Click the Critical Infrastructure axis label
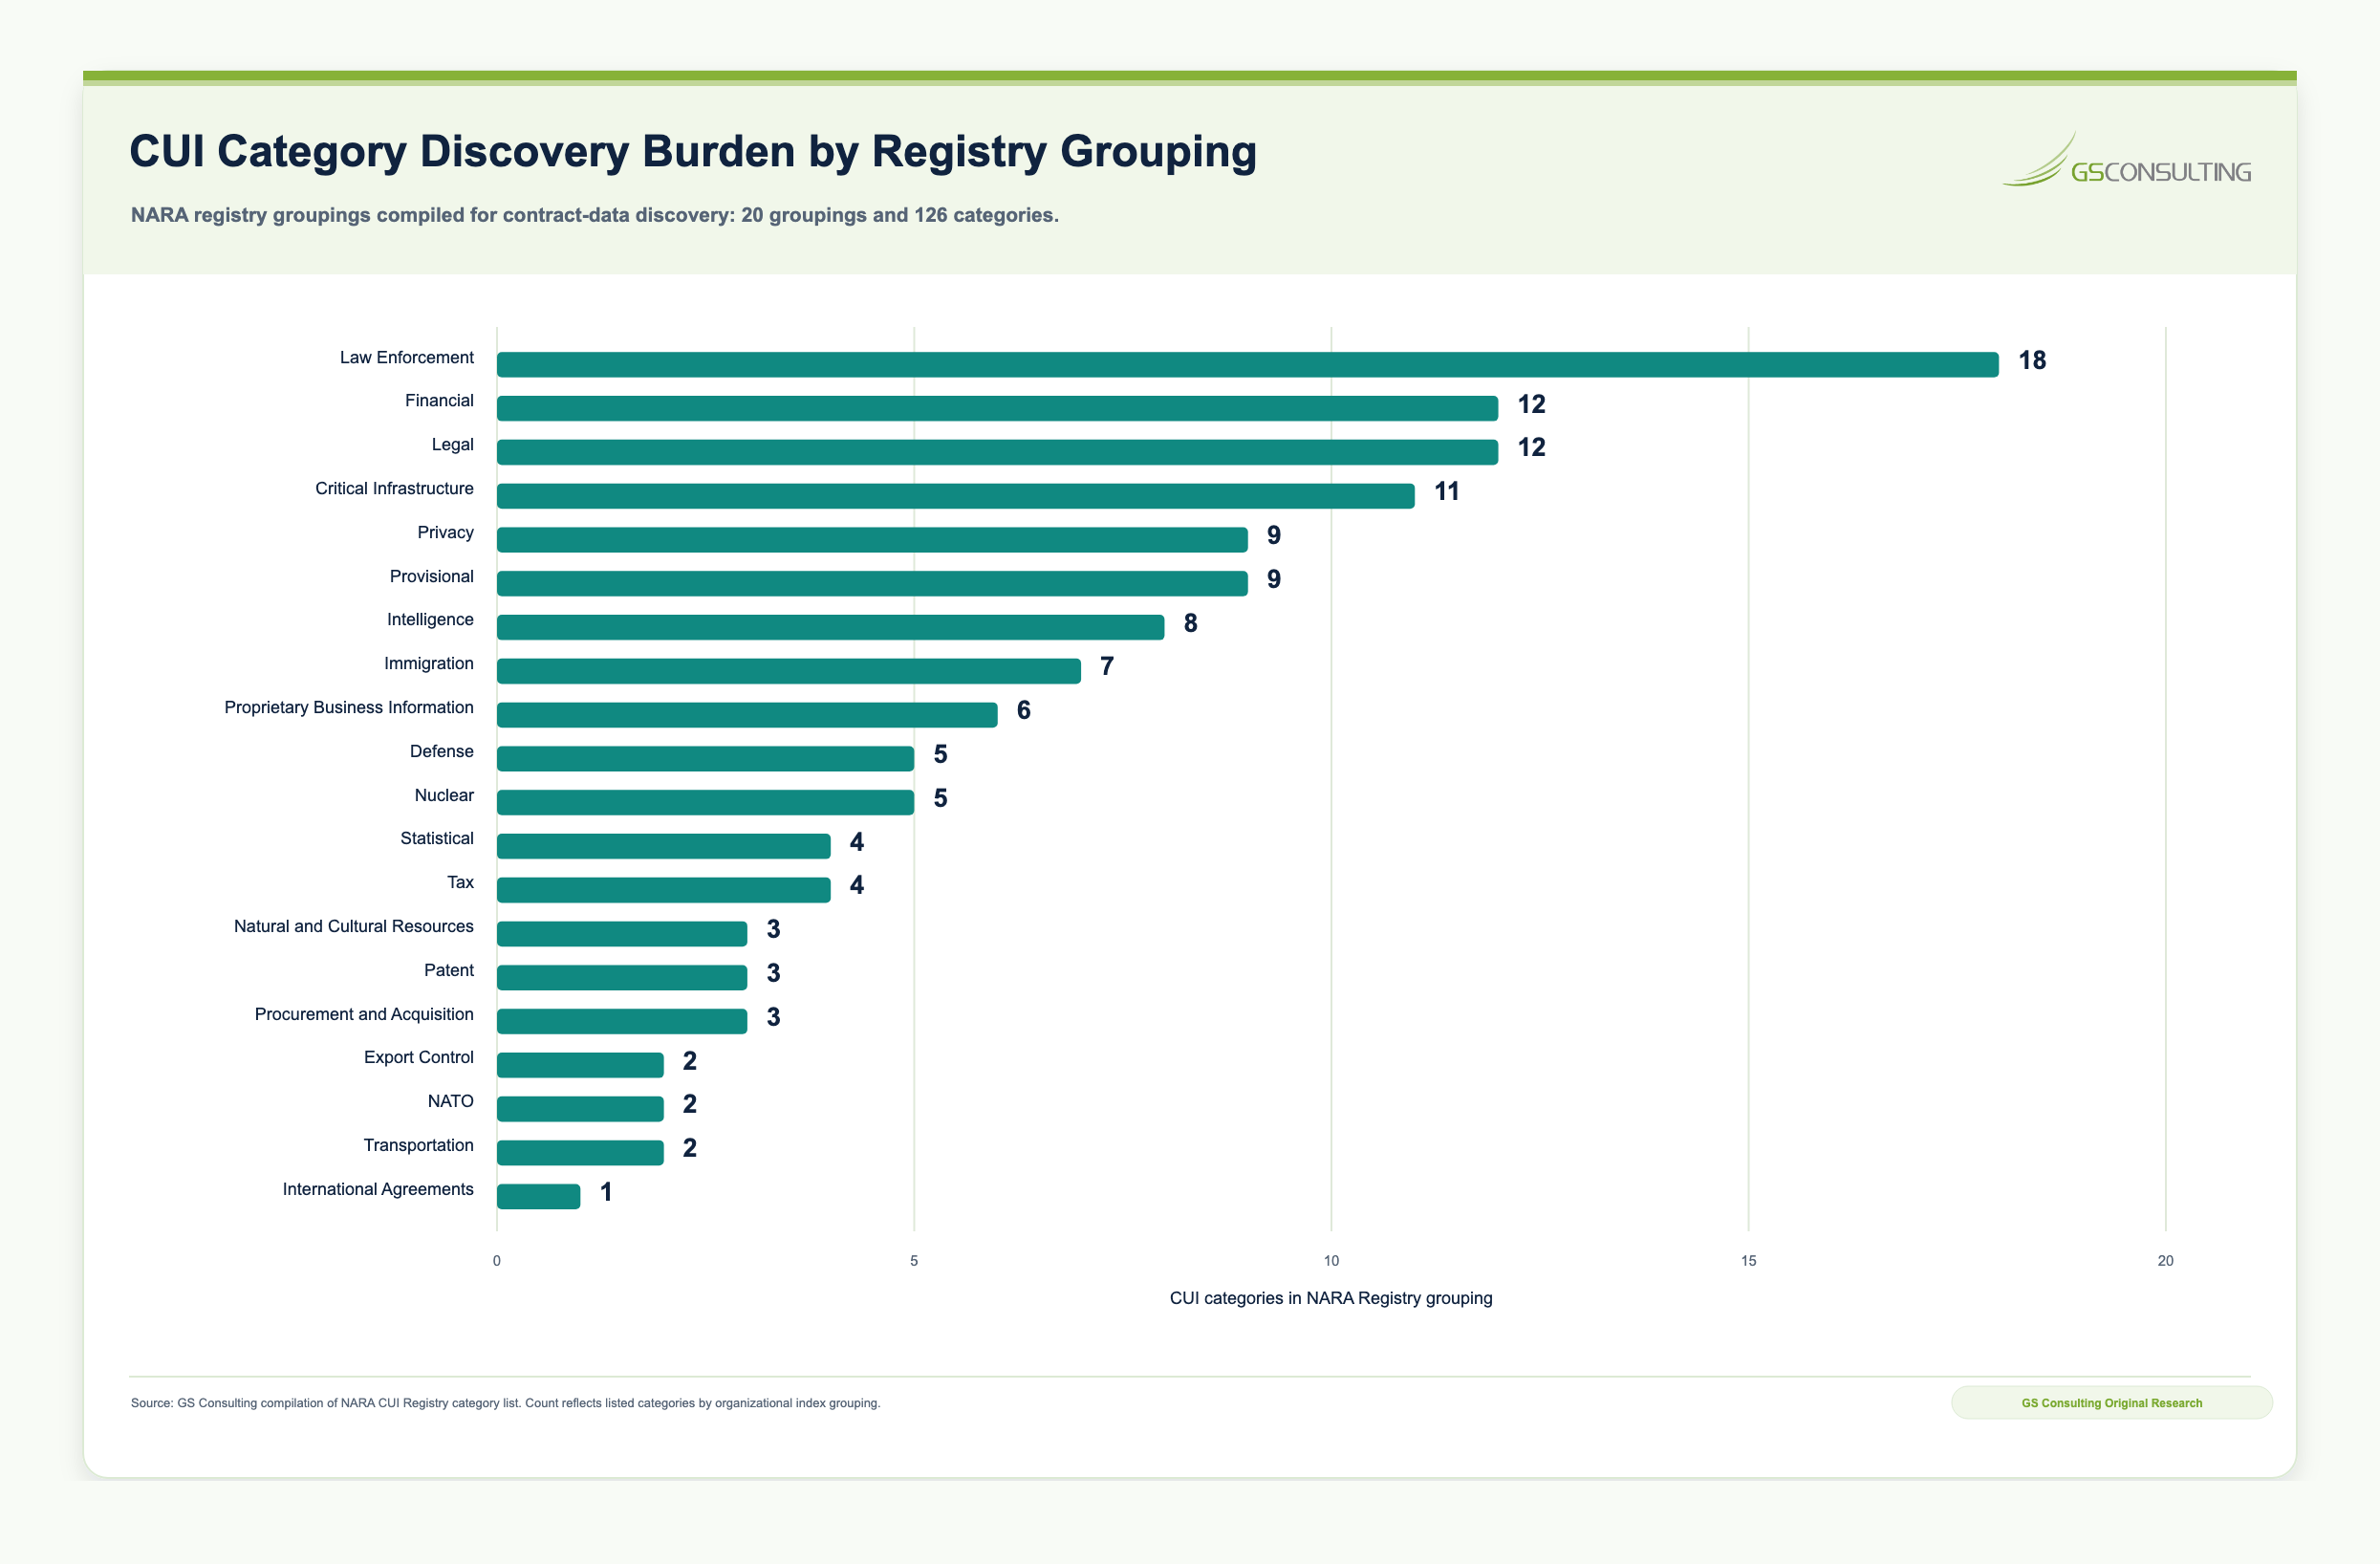 [394, 489]
